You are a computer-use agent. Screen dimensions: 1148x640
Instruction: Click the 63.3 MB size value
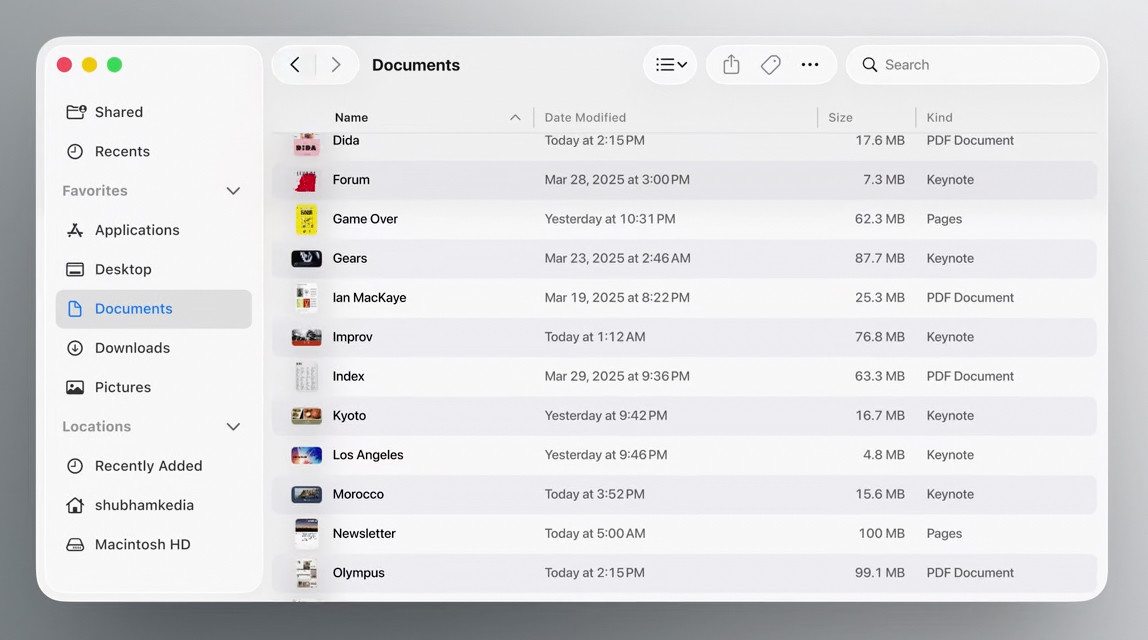pos(879,376)
